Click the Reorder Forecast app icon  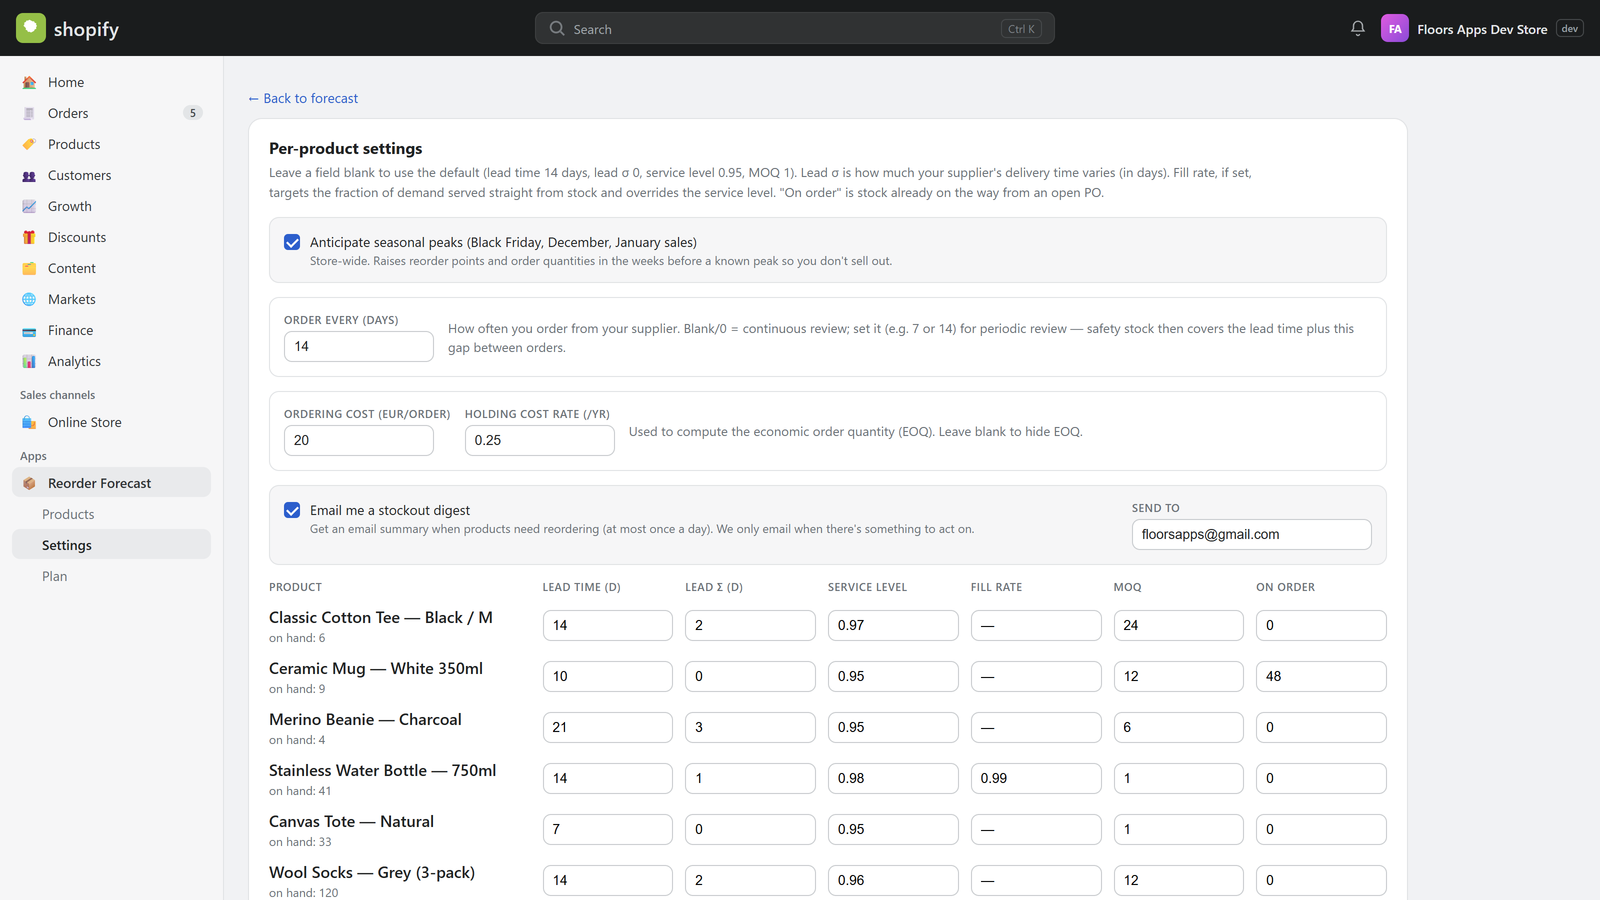[29, 483]
